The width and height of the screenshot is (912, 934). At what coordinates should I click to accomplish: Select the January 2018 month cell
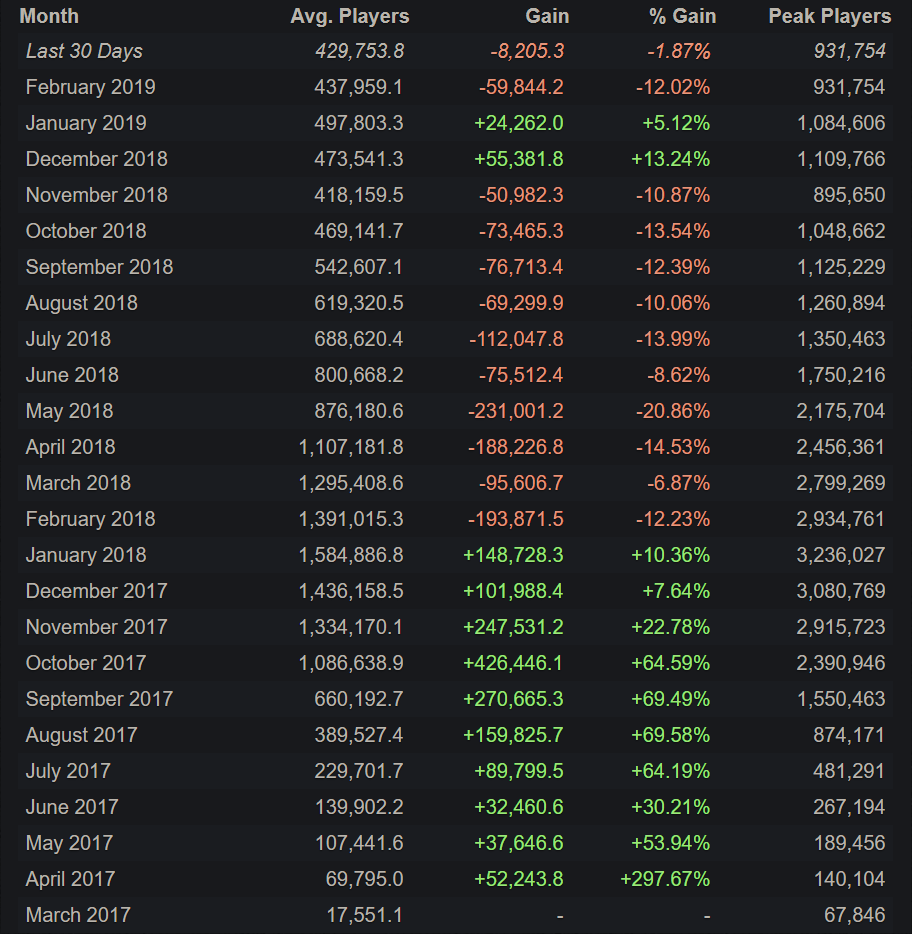coord(86,555)
